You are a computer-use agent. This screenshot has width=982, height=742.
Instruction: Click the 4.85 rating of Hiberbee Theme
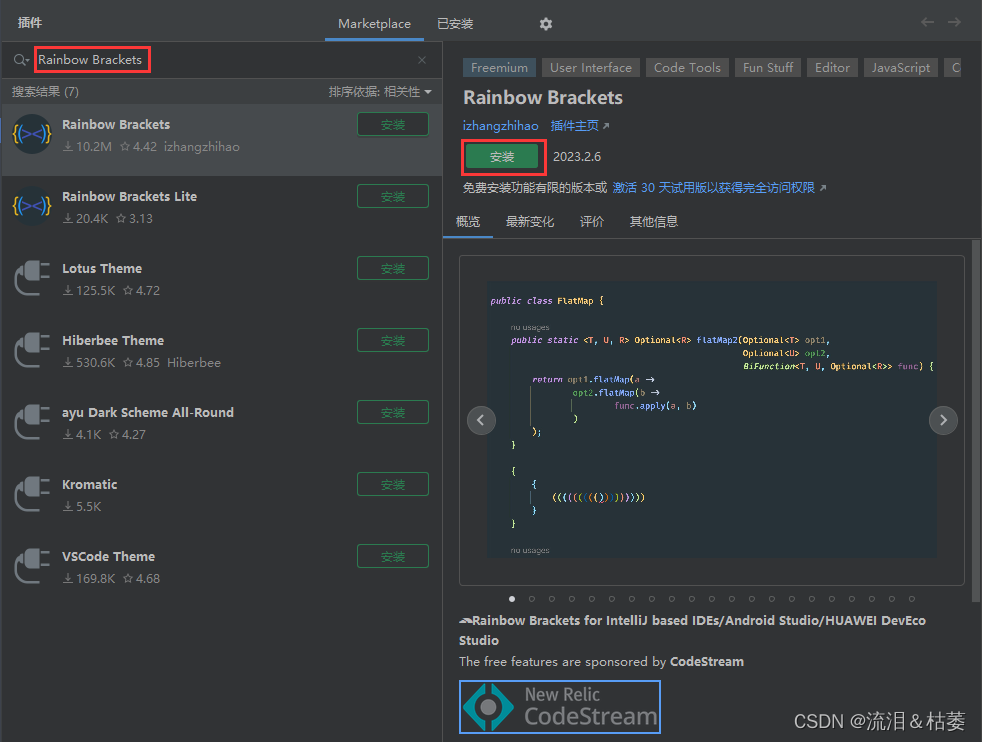click(x=142, y=363)
